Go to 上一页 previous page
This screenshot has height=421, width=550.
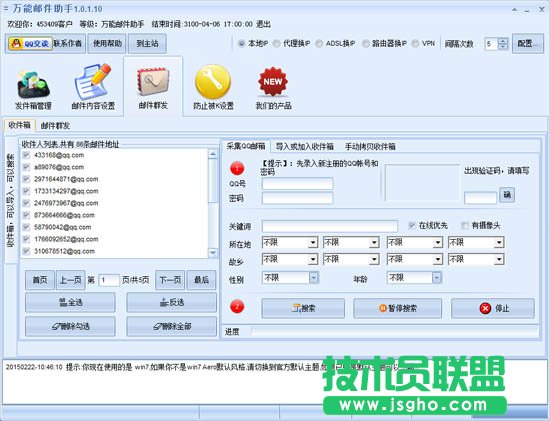coord(71,280)
